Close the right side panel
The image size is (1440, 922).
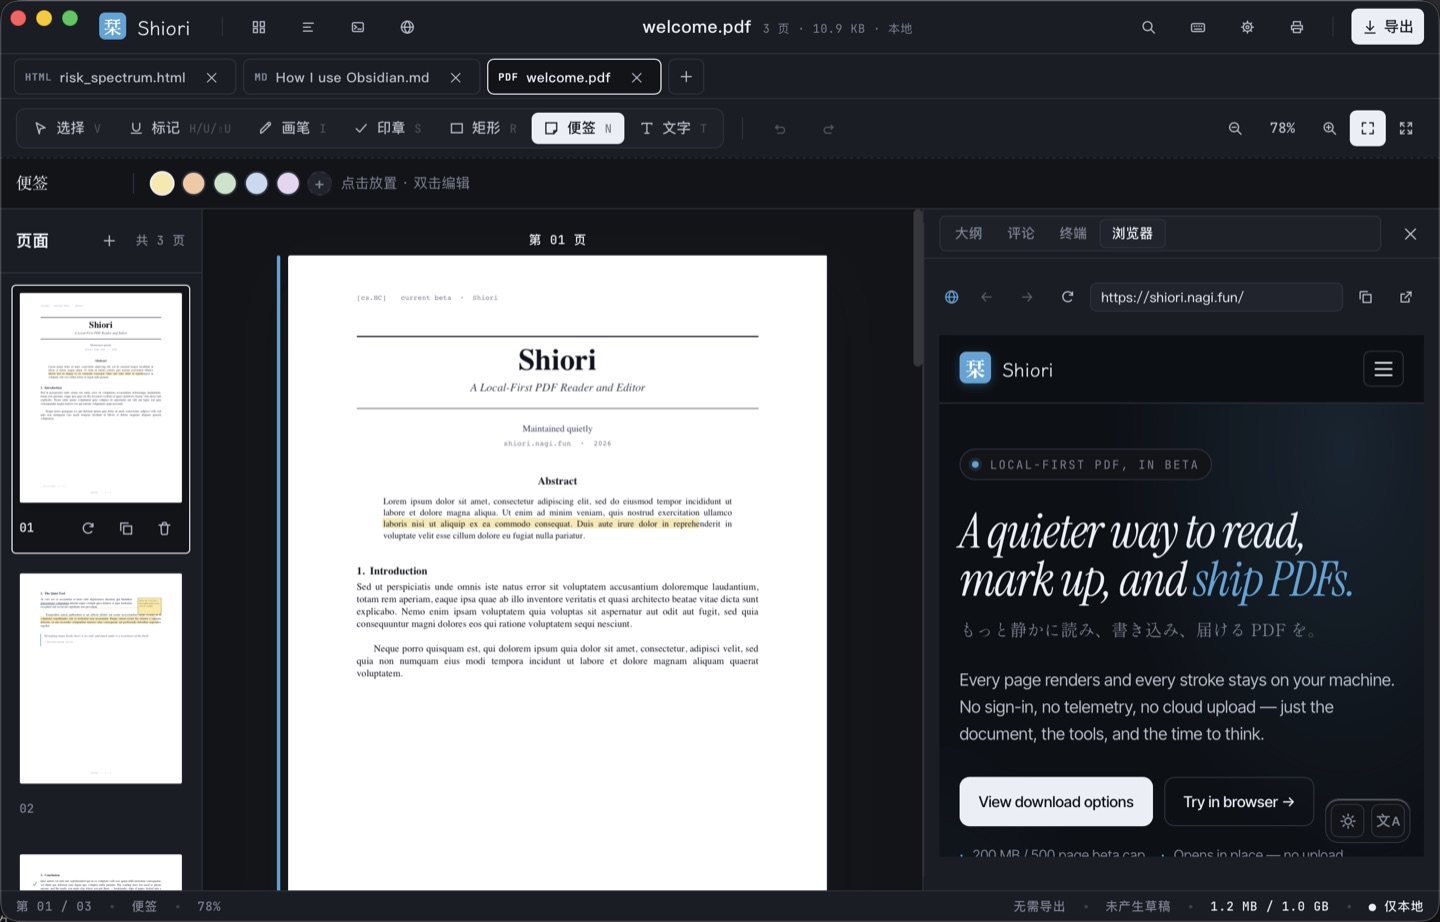click(x=1410, y=234)
